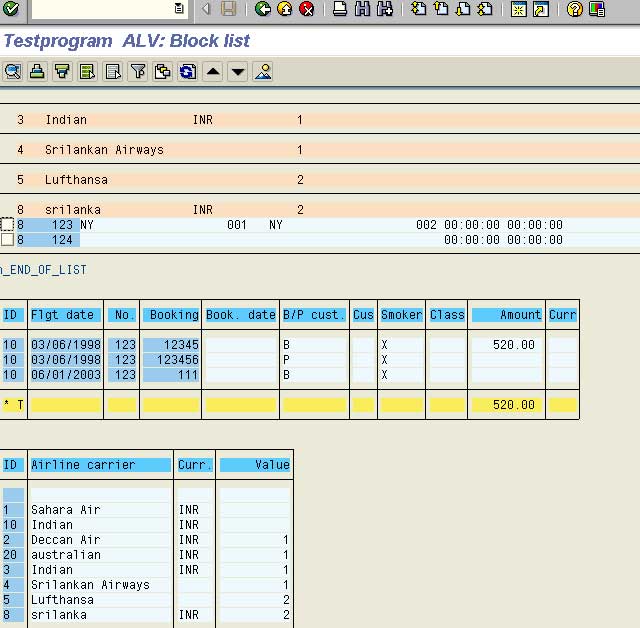Click the green checkmark Enter icon

tap(11, 9)
